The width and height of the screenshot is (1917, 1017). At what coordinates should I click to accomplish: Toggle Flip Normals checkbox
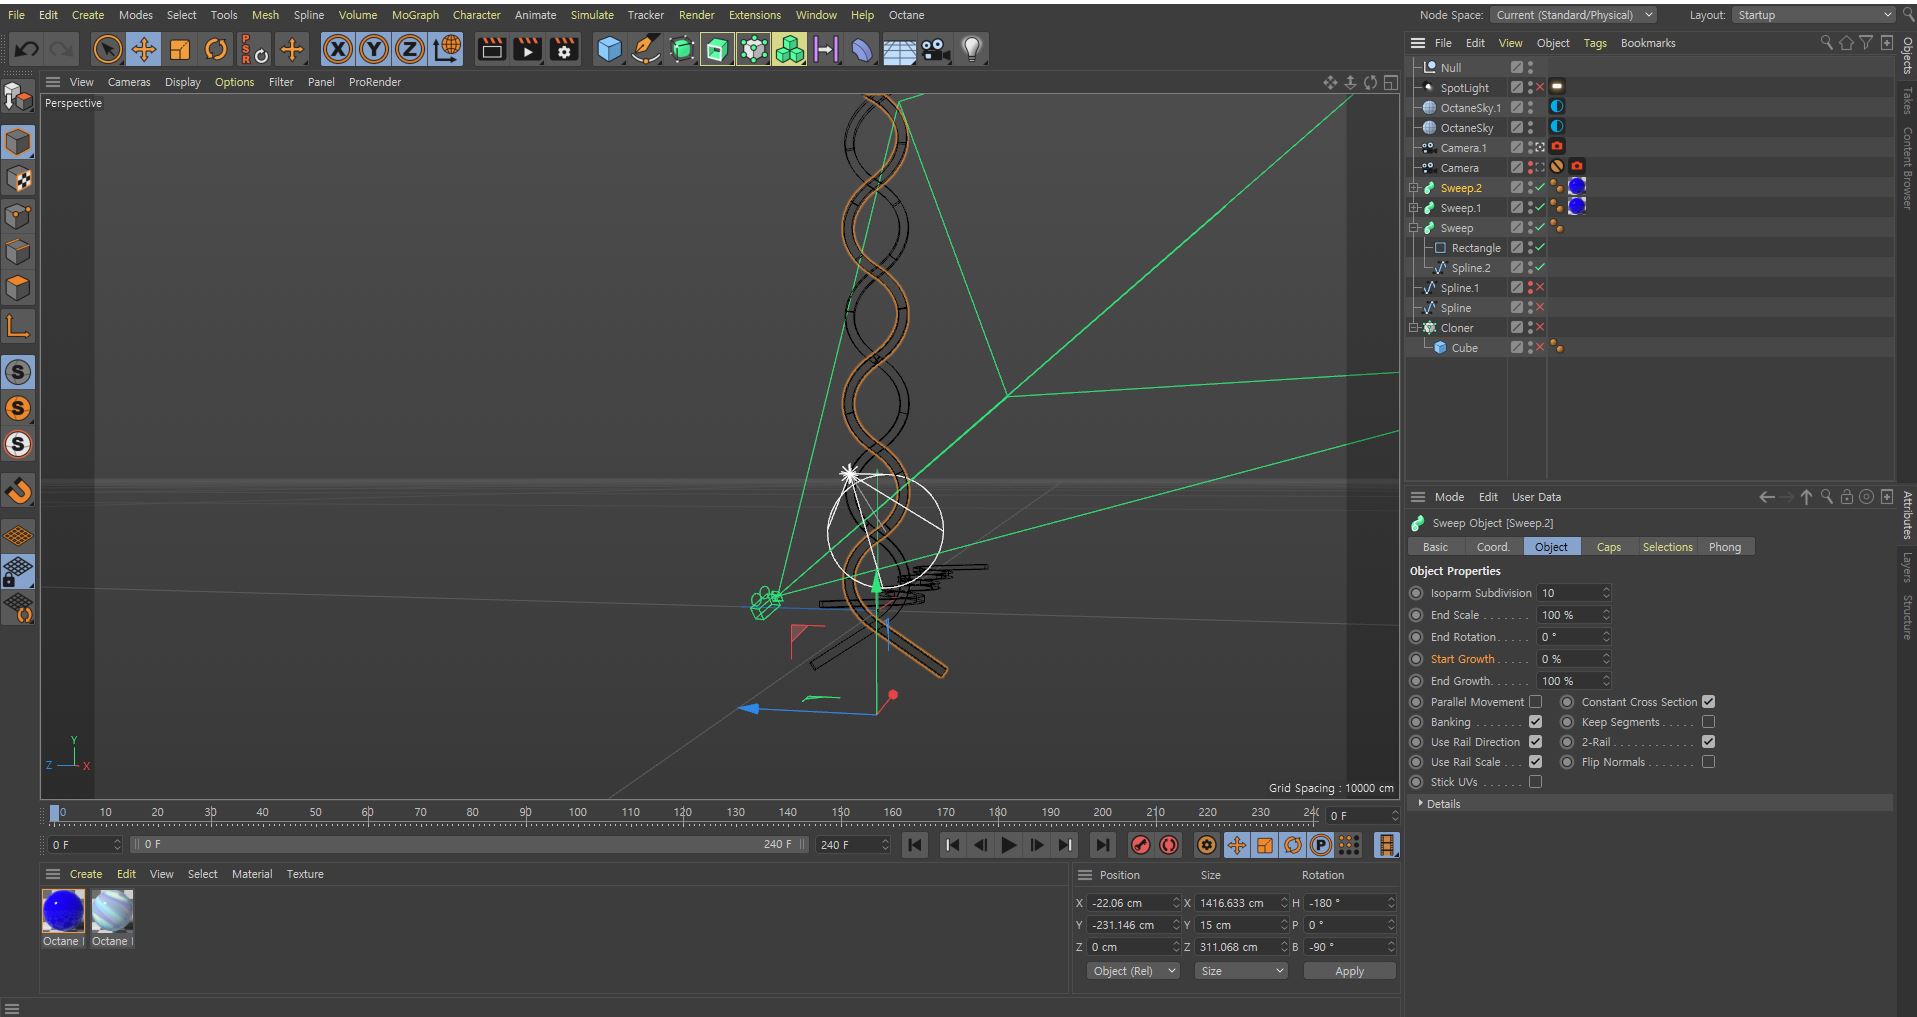click(x=1708, y=762)
